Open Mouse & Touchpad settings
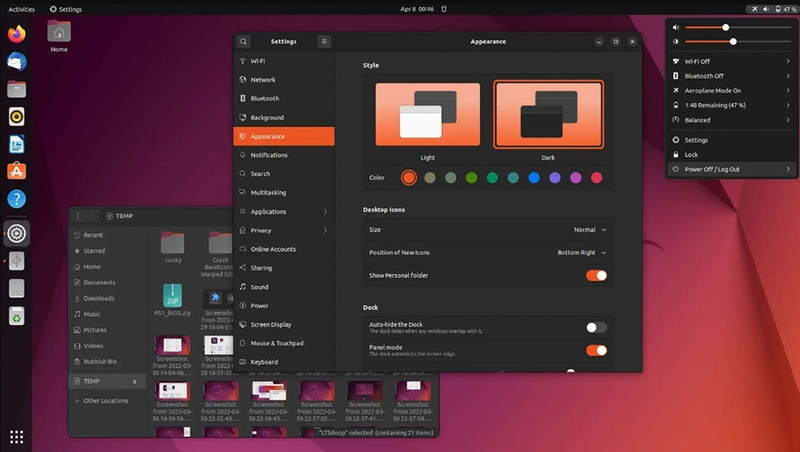 [x=284, y=343]
